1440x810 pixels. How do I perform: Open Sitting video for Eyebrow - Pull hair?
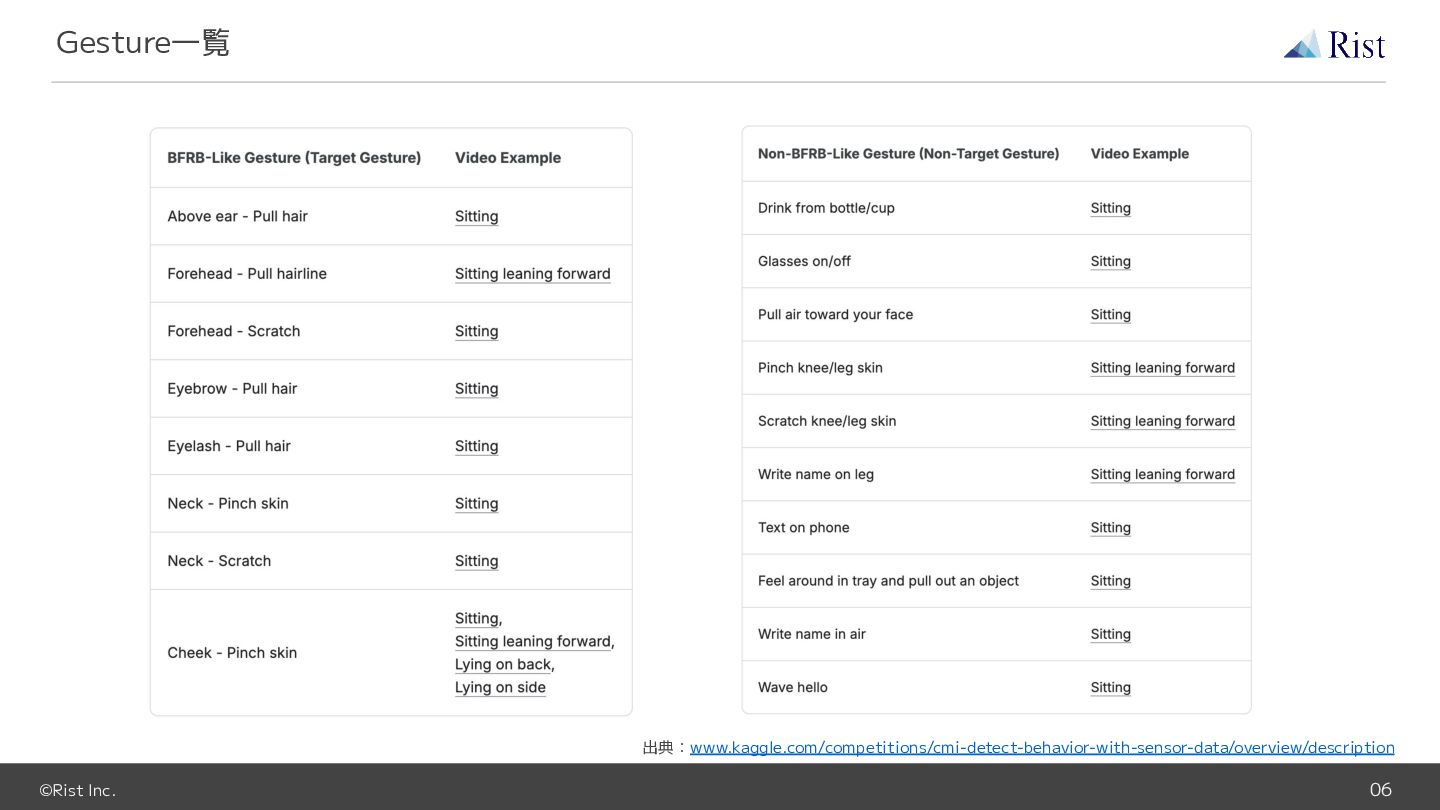476,389
